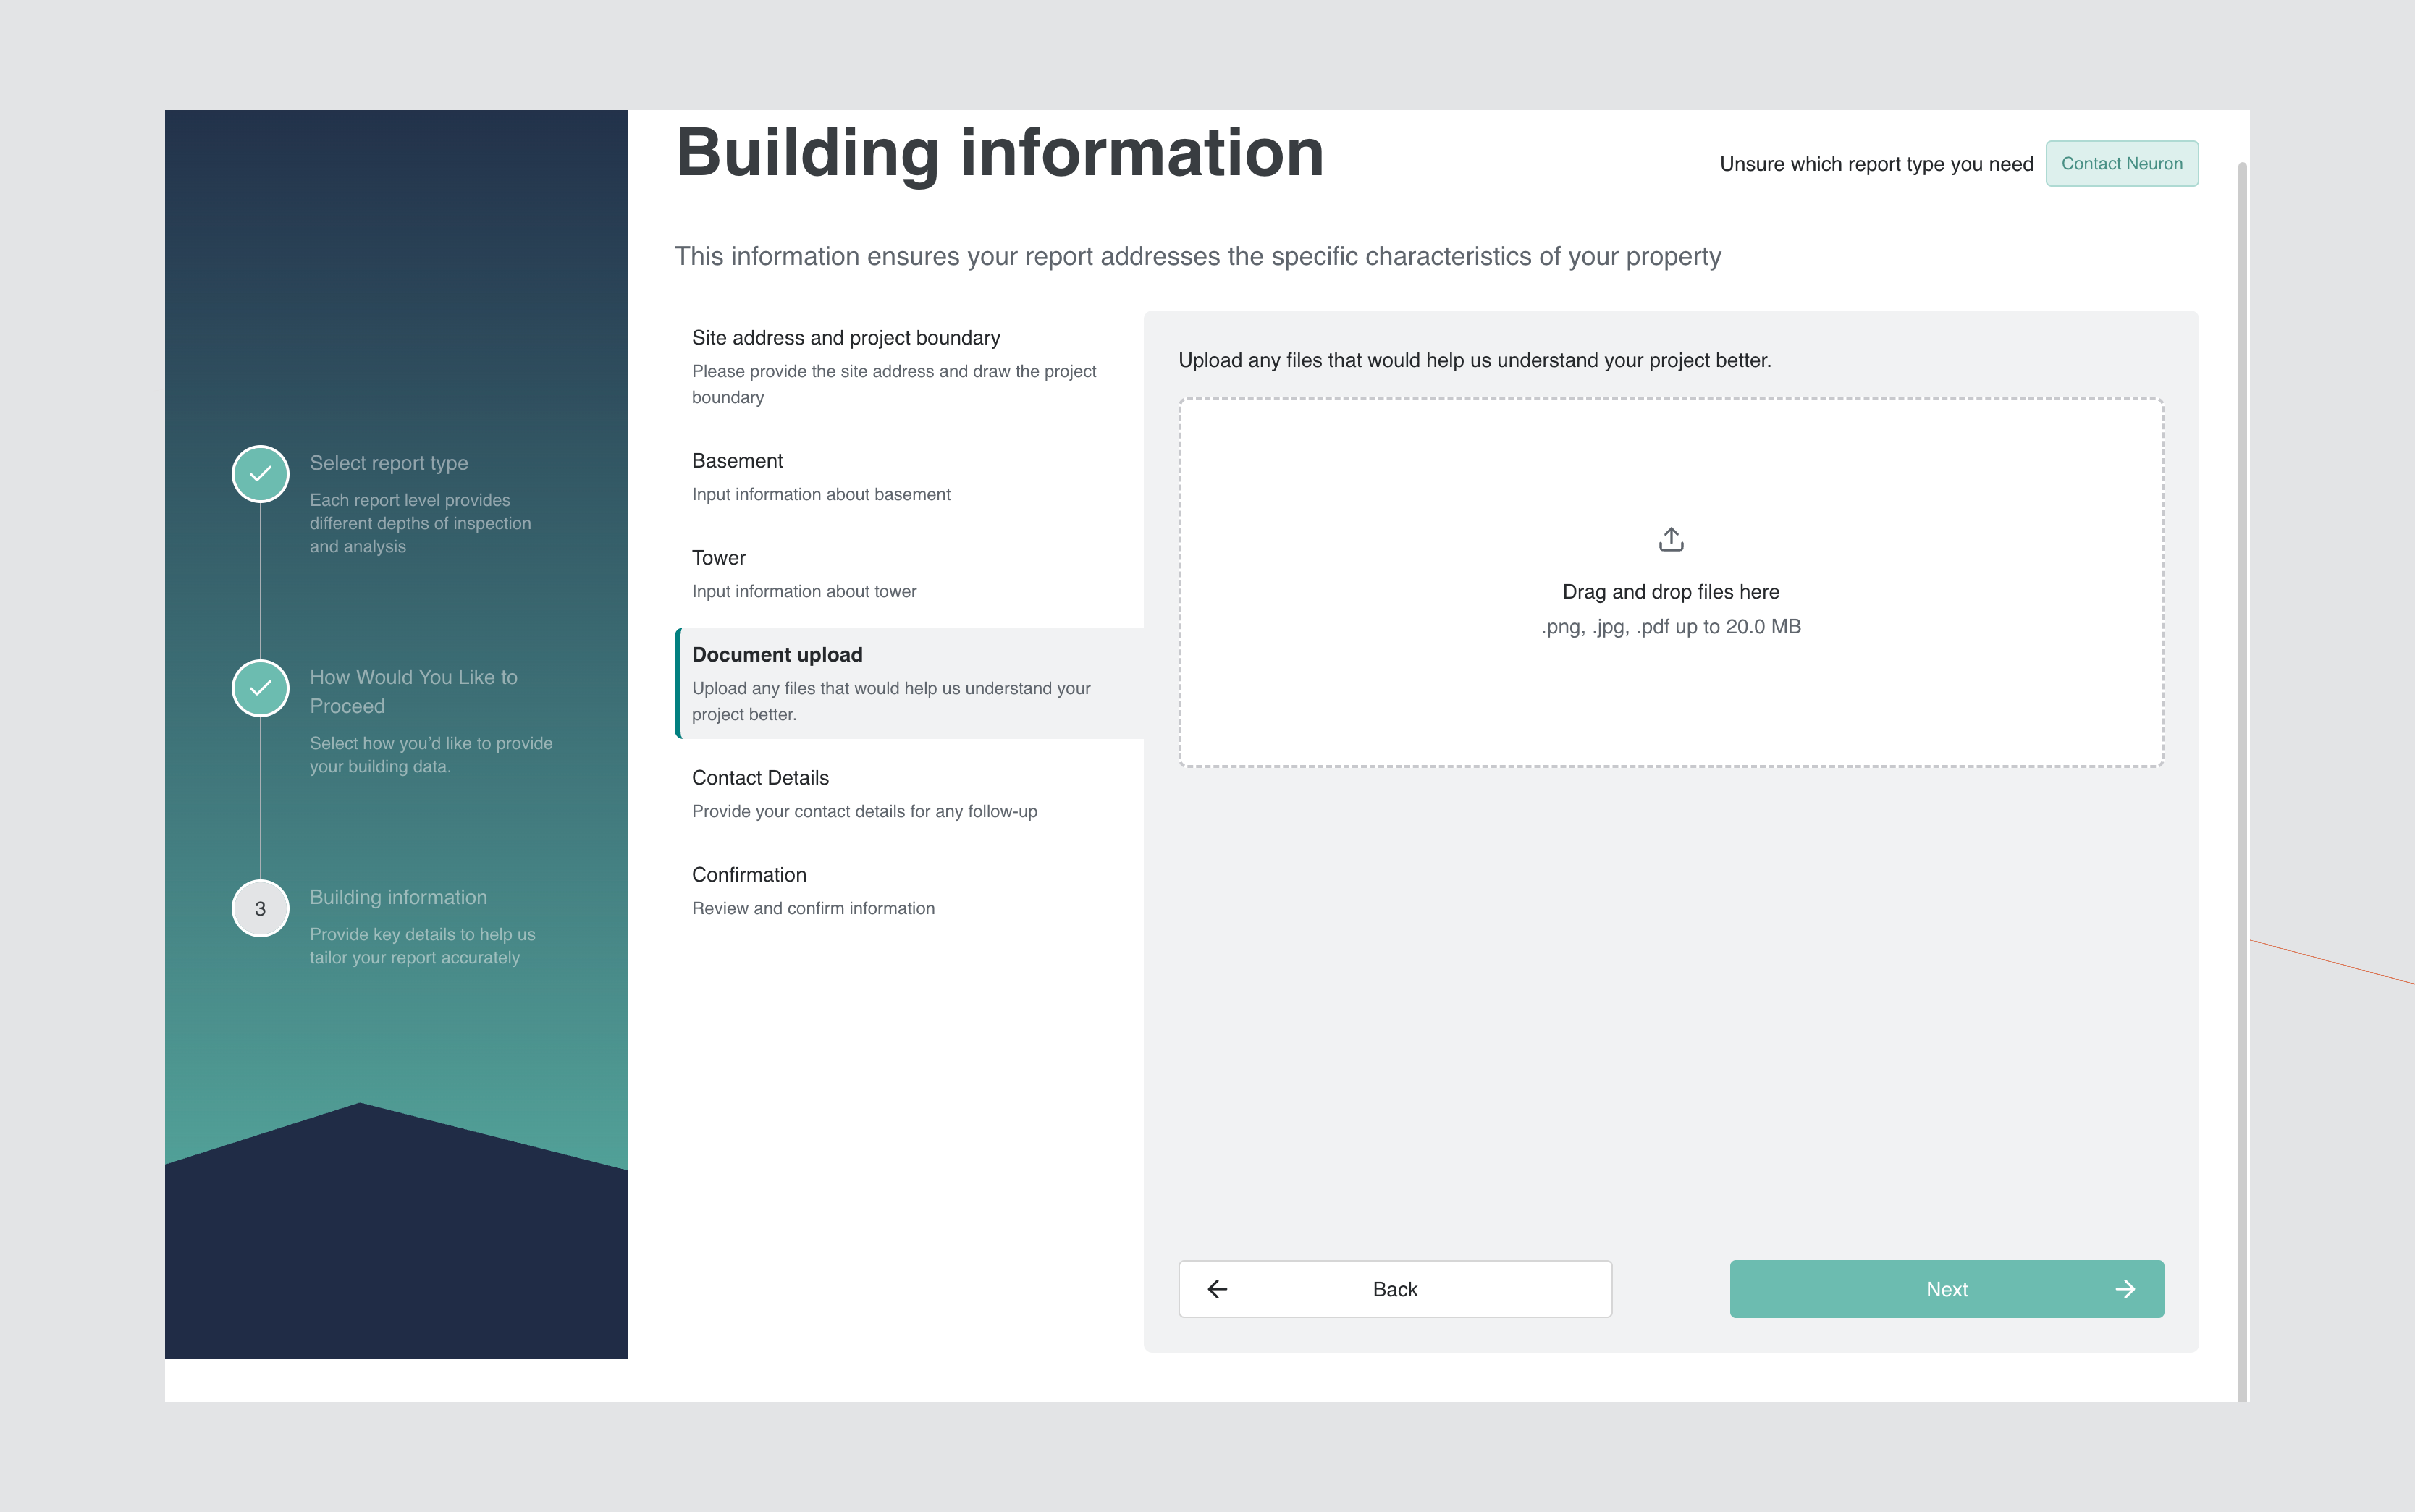Switch to the Basement section

tap(737, 461)
